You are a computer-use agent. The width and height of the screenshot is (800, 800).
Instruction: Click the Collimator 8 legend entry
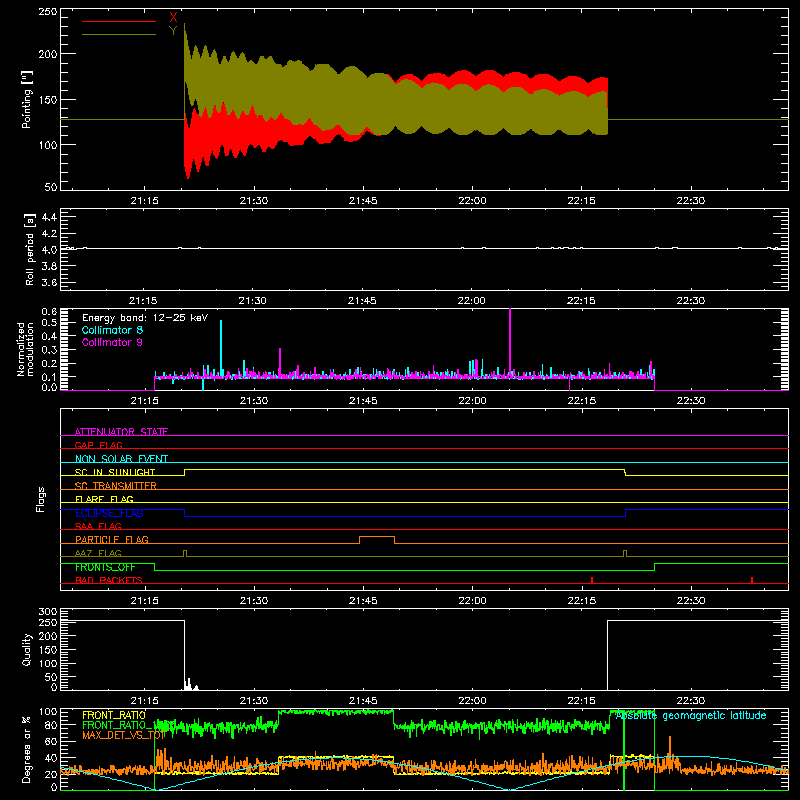(112, 330)
